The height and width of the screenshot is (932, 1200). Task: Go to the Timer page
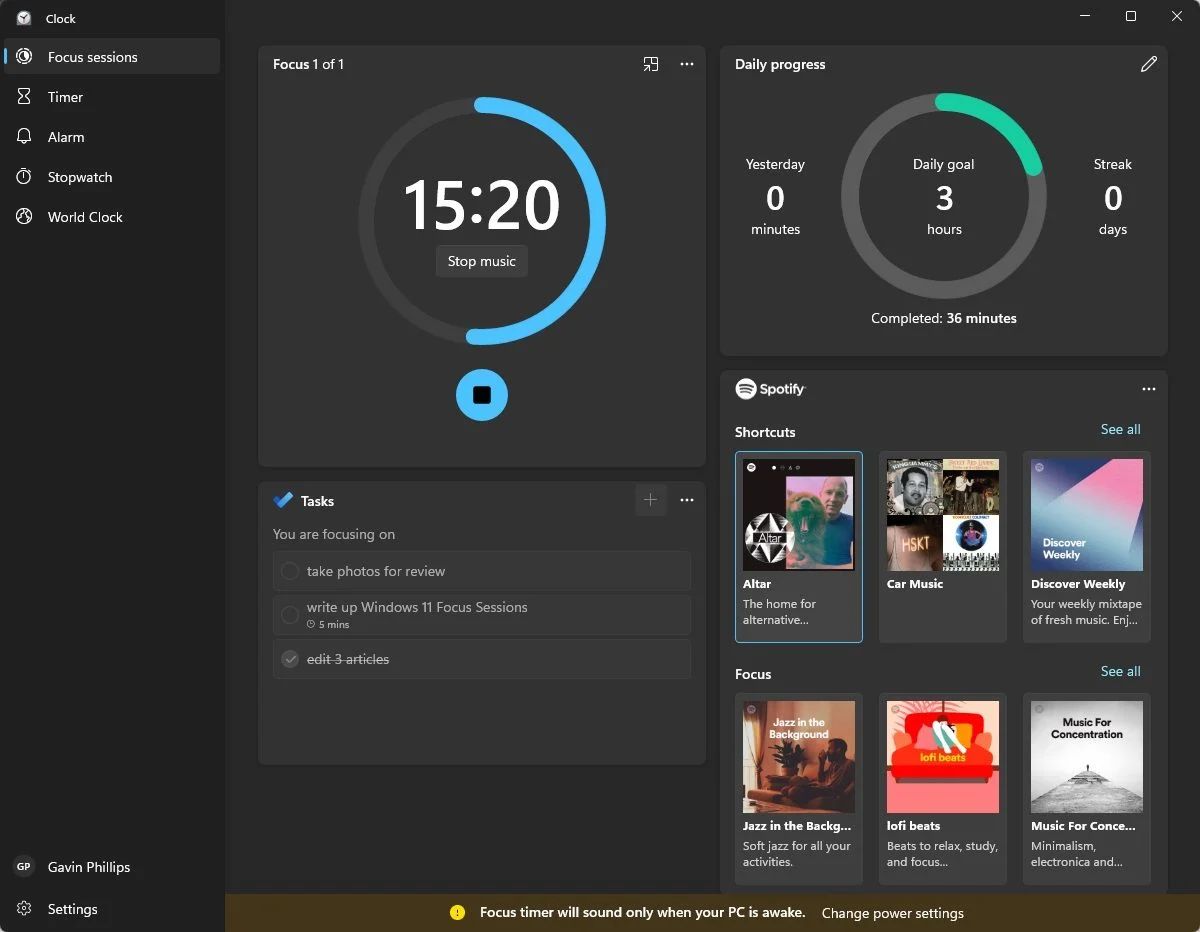112,97
